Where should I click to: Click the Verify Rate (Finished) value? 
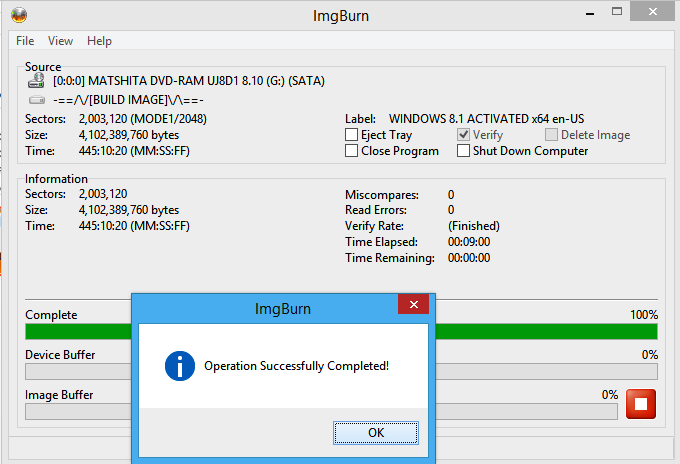point(474,226)
